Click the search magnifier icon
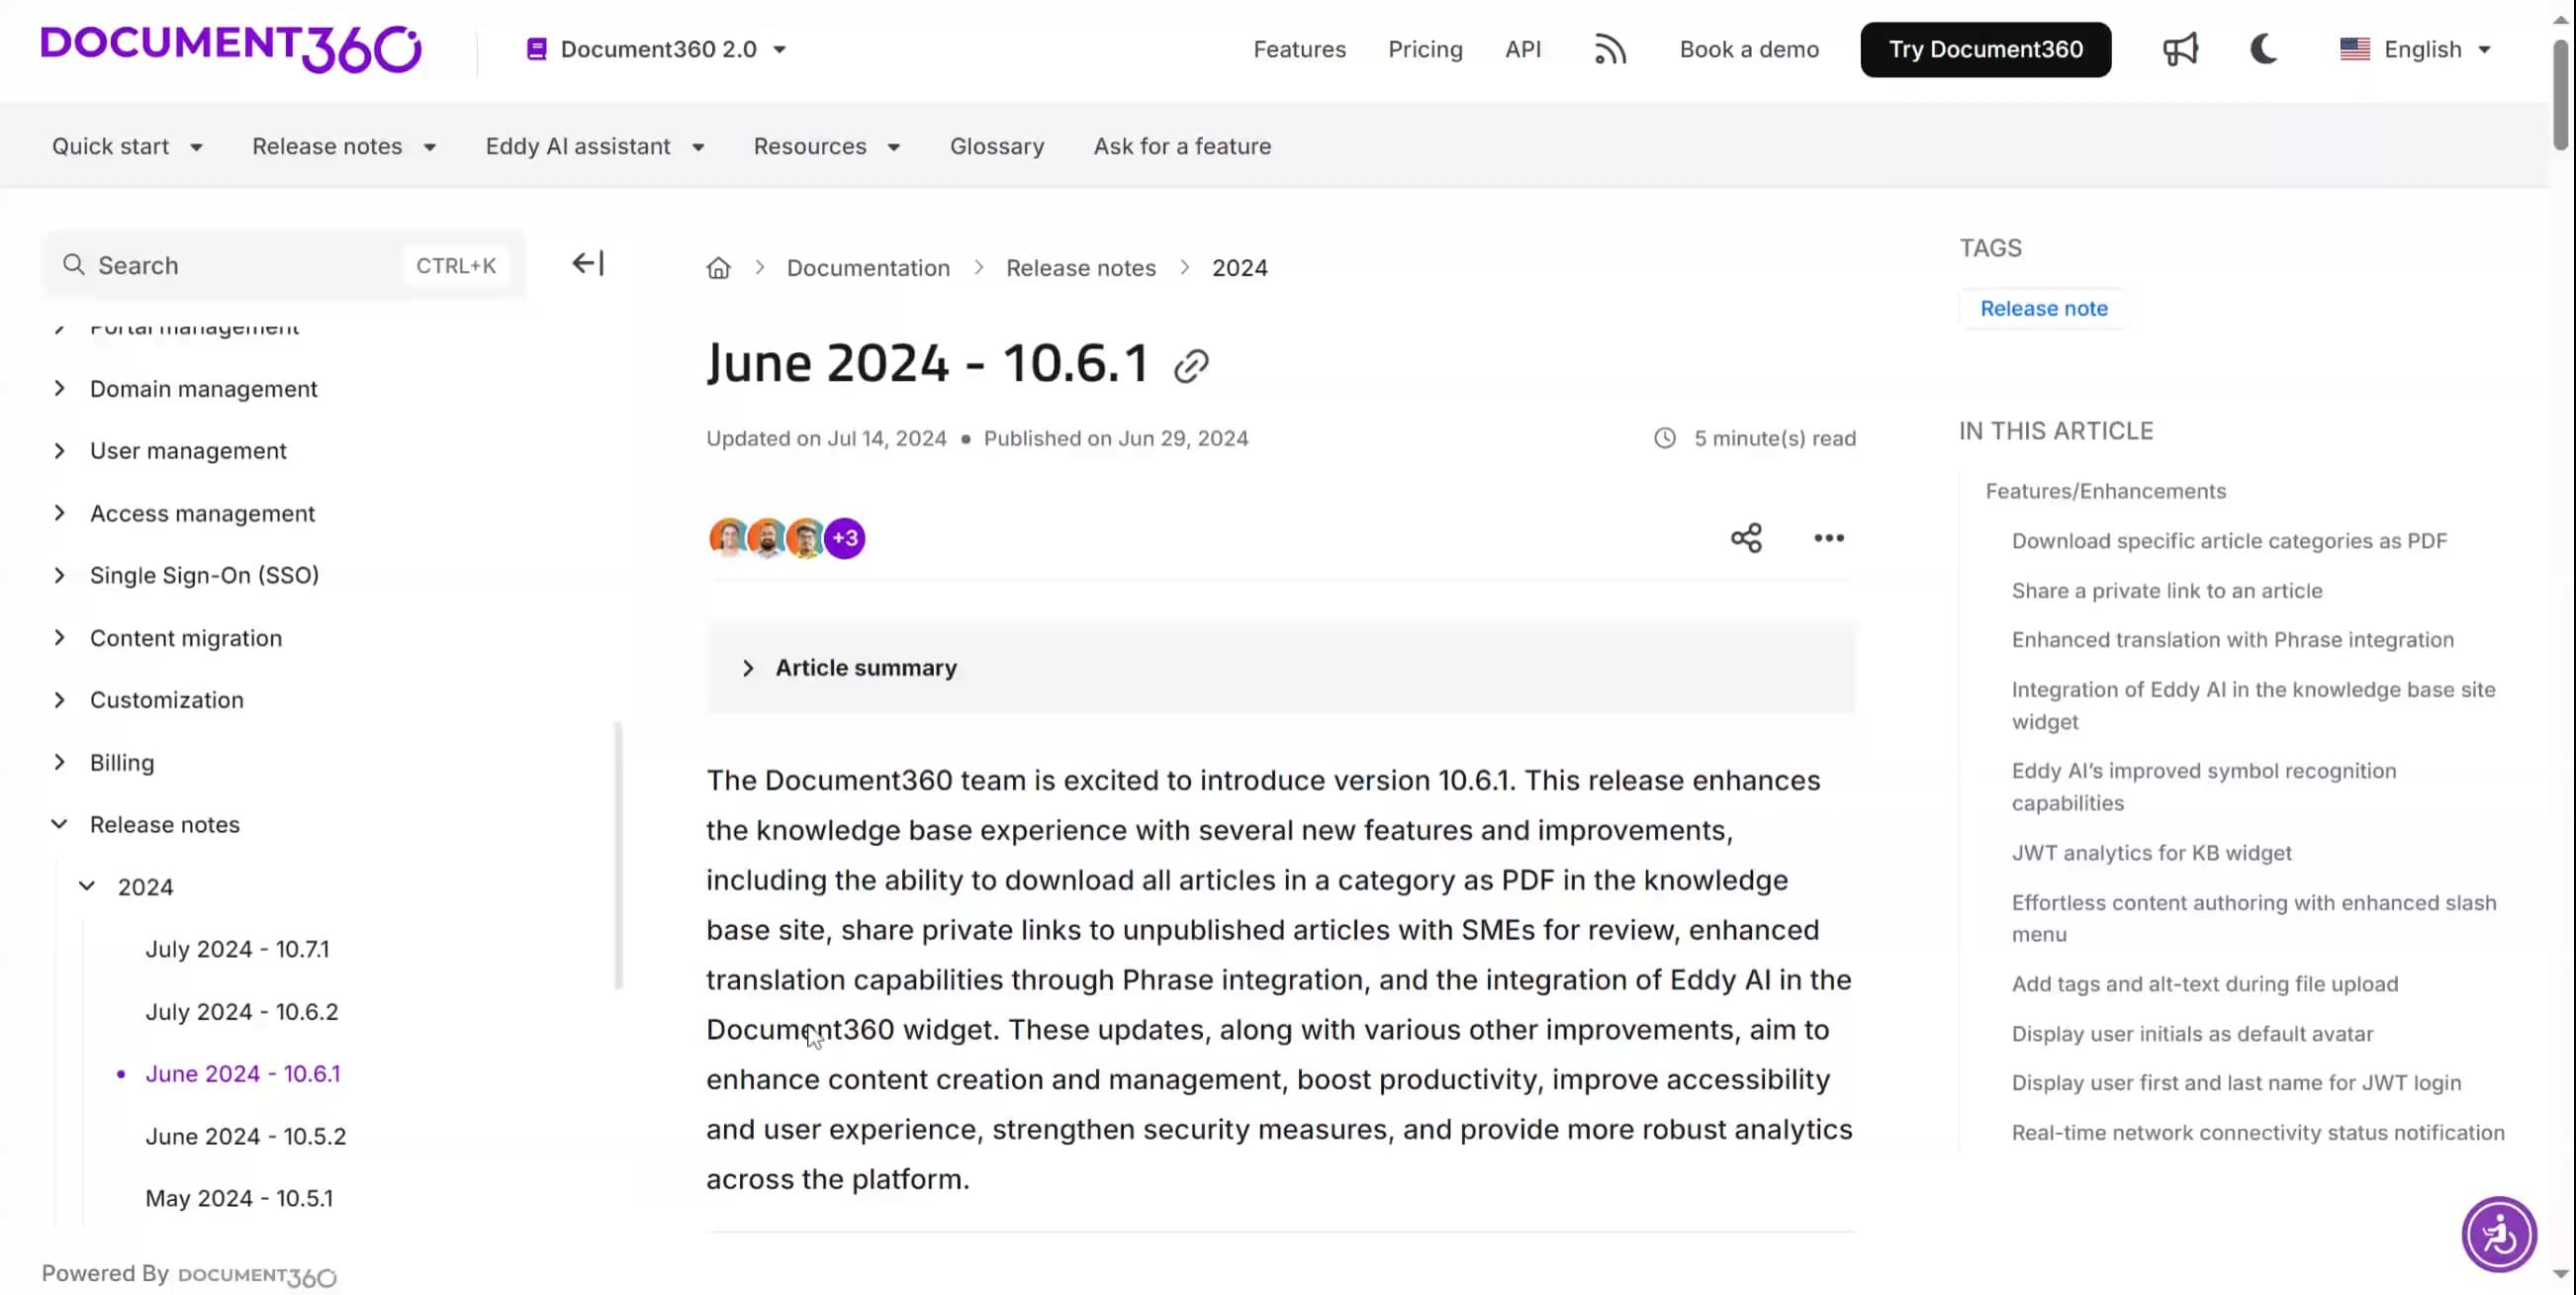The width and height of the screenshot is (2576, 1295). coord(73,264)
